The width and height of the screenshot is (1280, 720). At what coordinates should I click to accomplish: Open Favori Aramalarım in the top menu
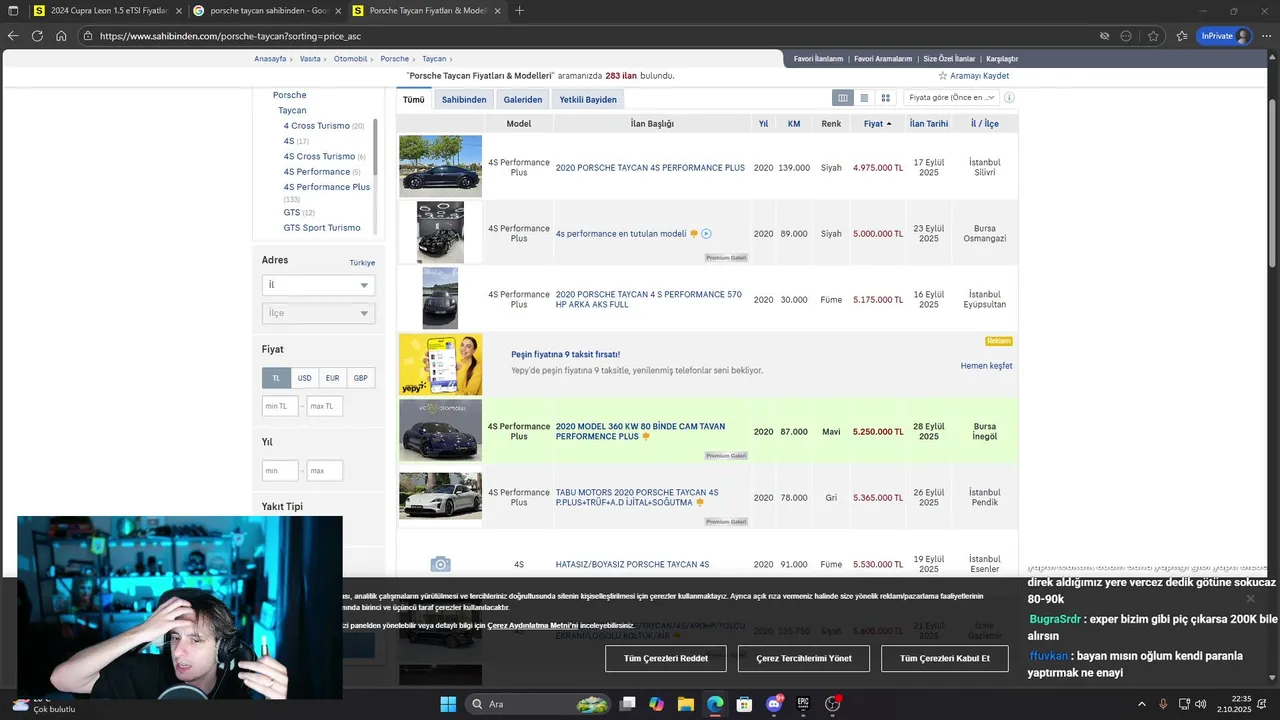pyautogui.click(x=883, y=59)
